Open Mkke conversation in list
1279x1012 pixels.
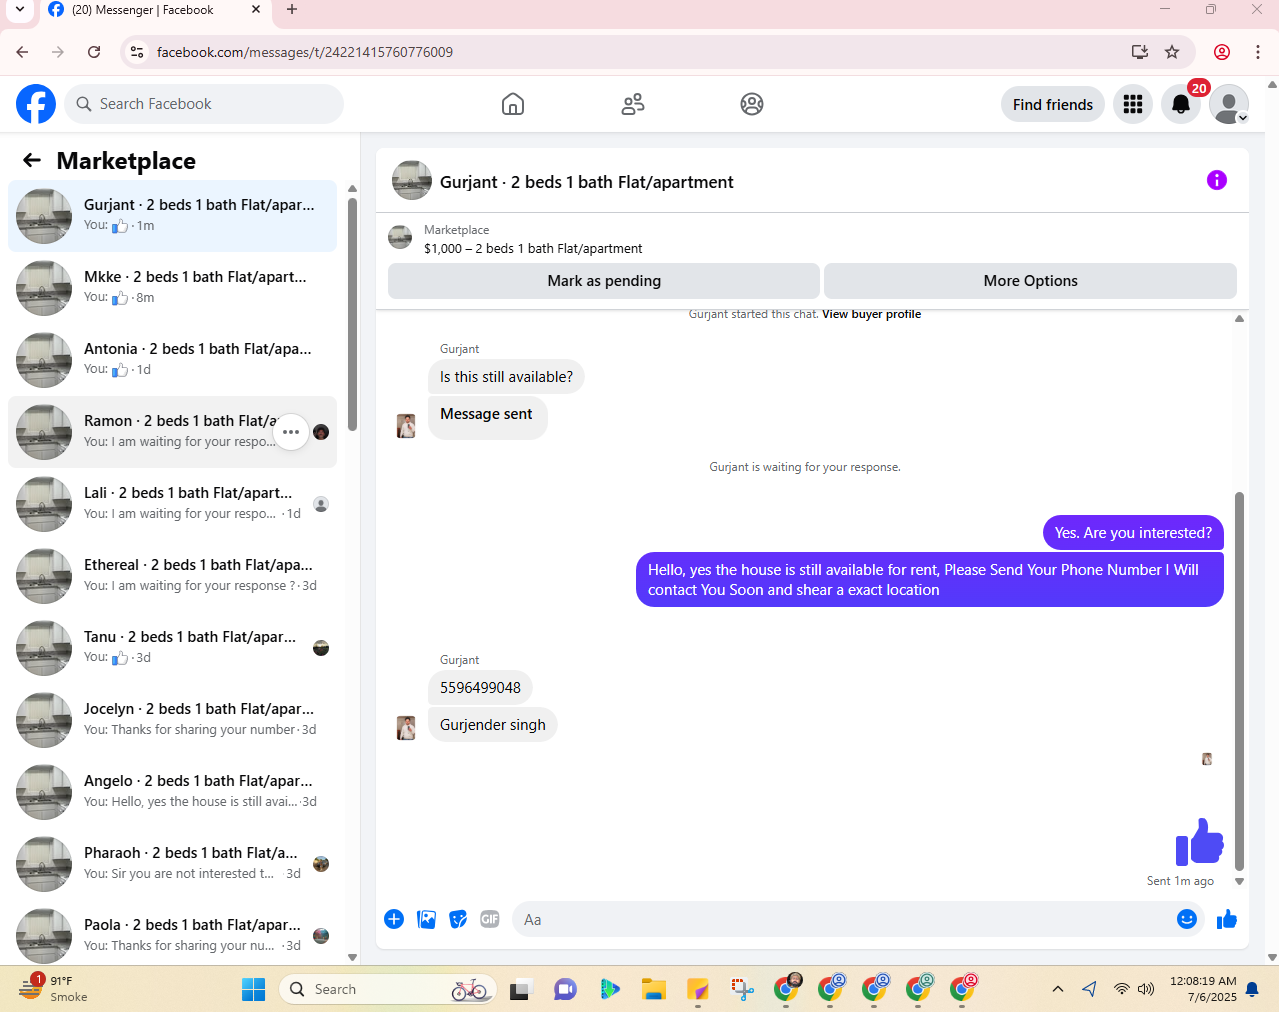pos(172,288)
